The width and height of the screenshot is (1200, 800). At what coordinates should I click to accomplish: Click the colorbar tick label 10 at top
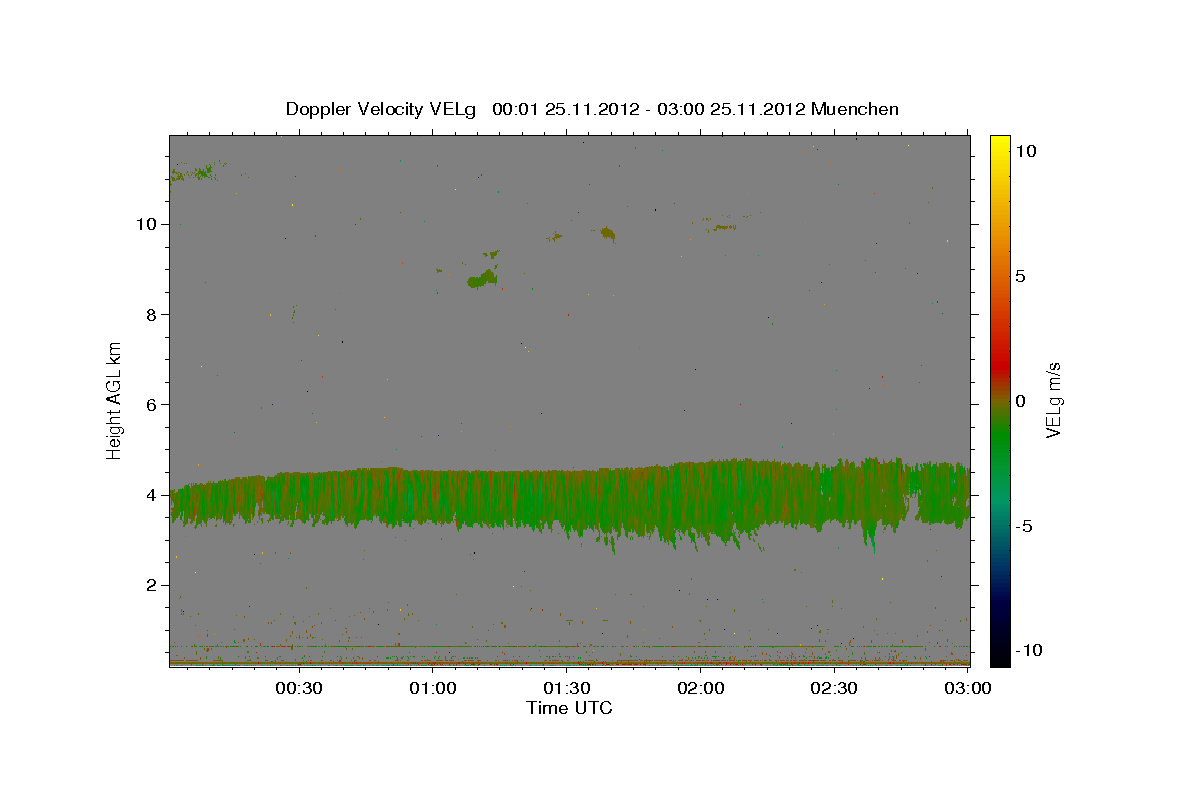point(1026,151)
